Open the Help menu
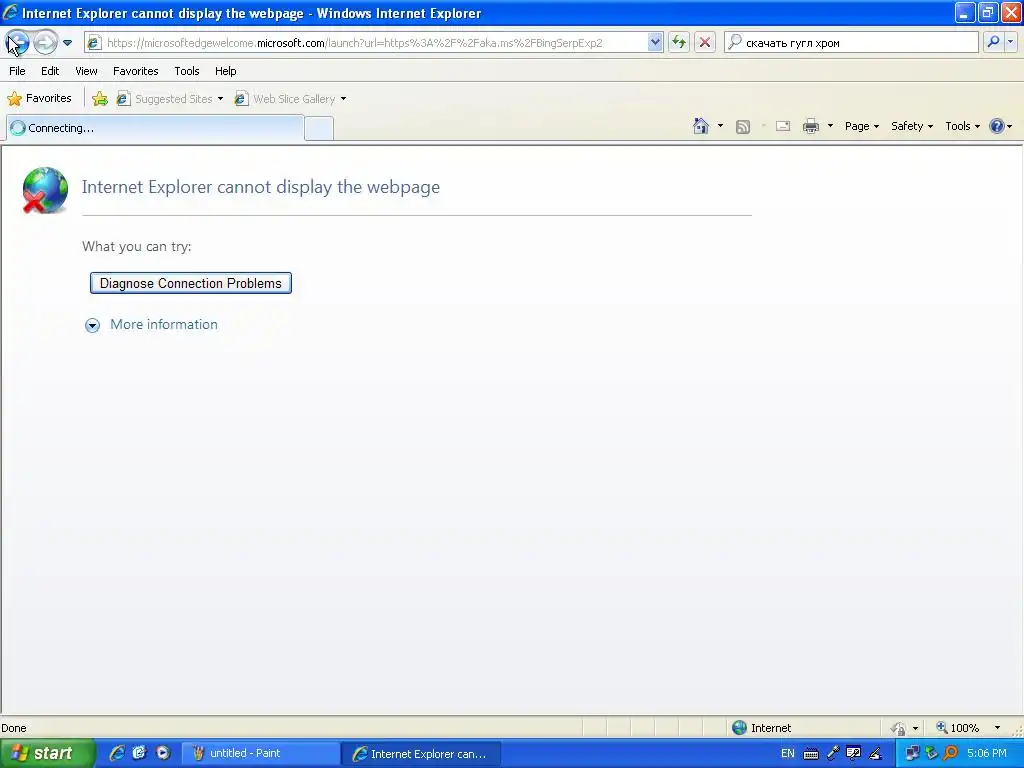Image resolution: width=1024 pixels, height=768 pixels. tap(225, 71)
